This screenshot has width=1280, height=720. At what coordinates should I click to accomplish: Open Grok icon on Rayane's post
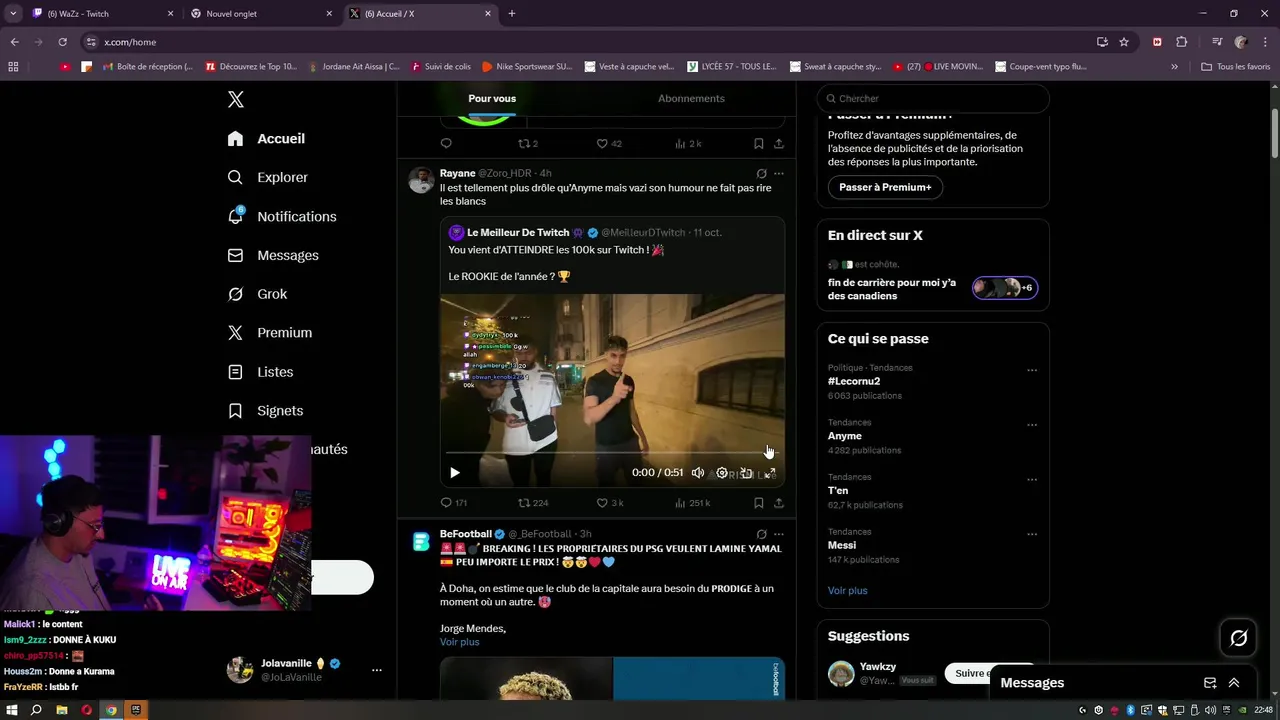click(761, 173)
